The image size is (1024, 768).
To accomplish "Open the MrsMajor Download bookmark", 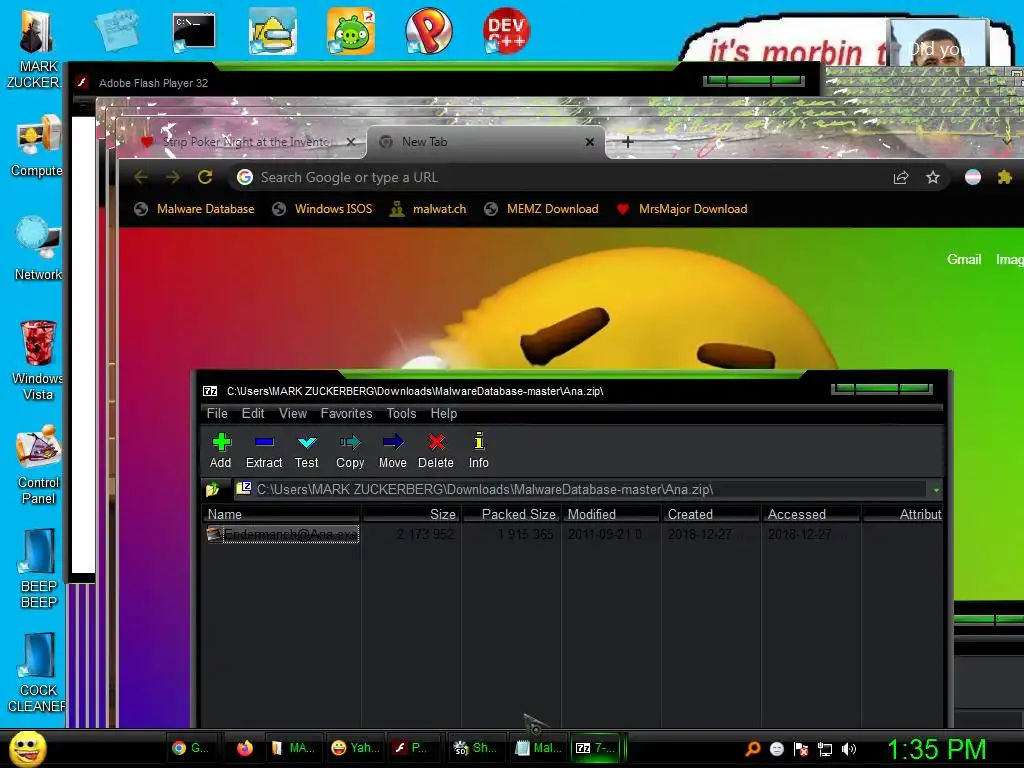I will 682,209.
